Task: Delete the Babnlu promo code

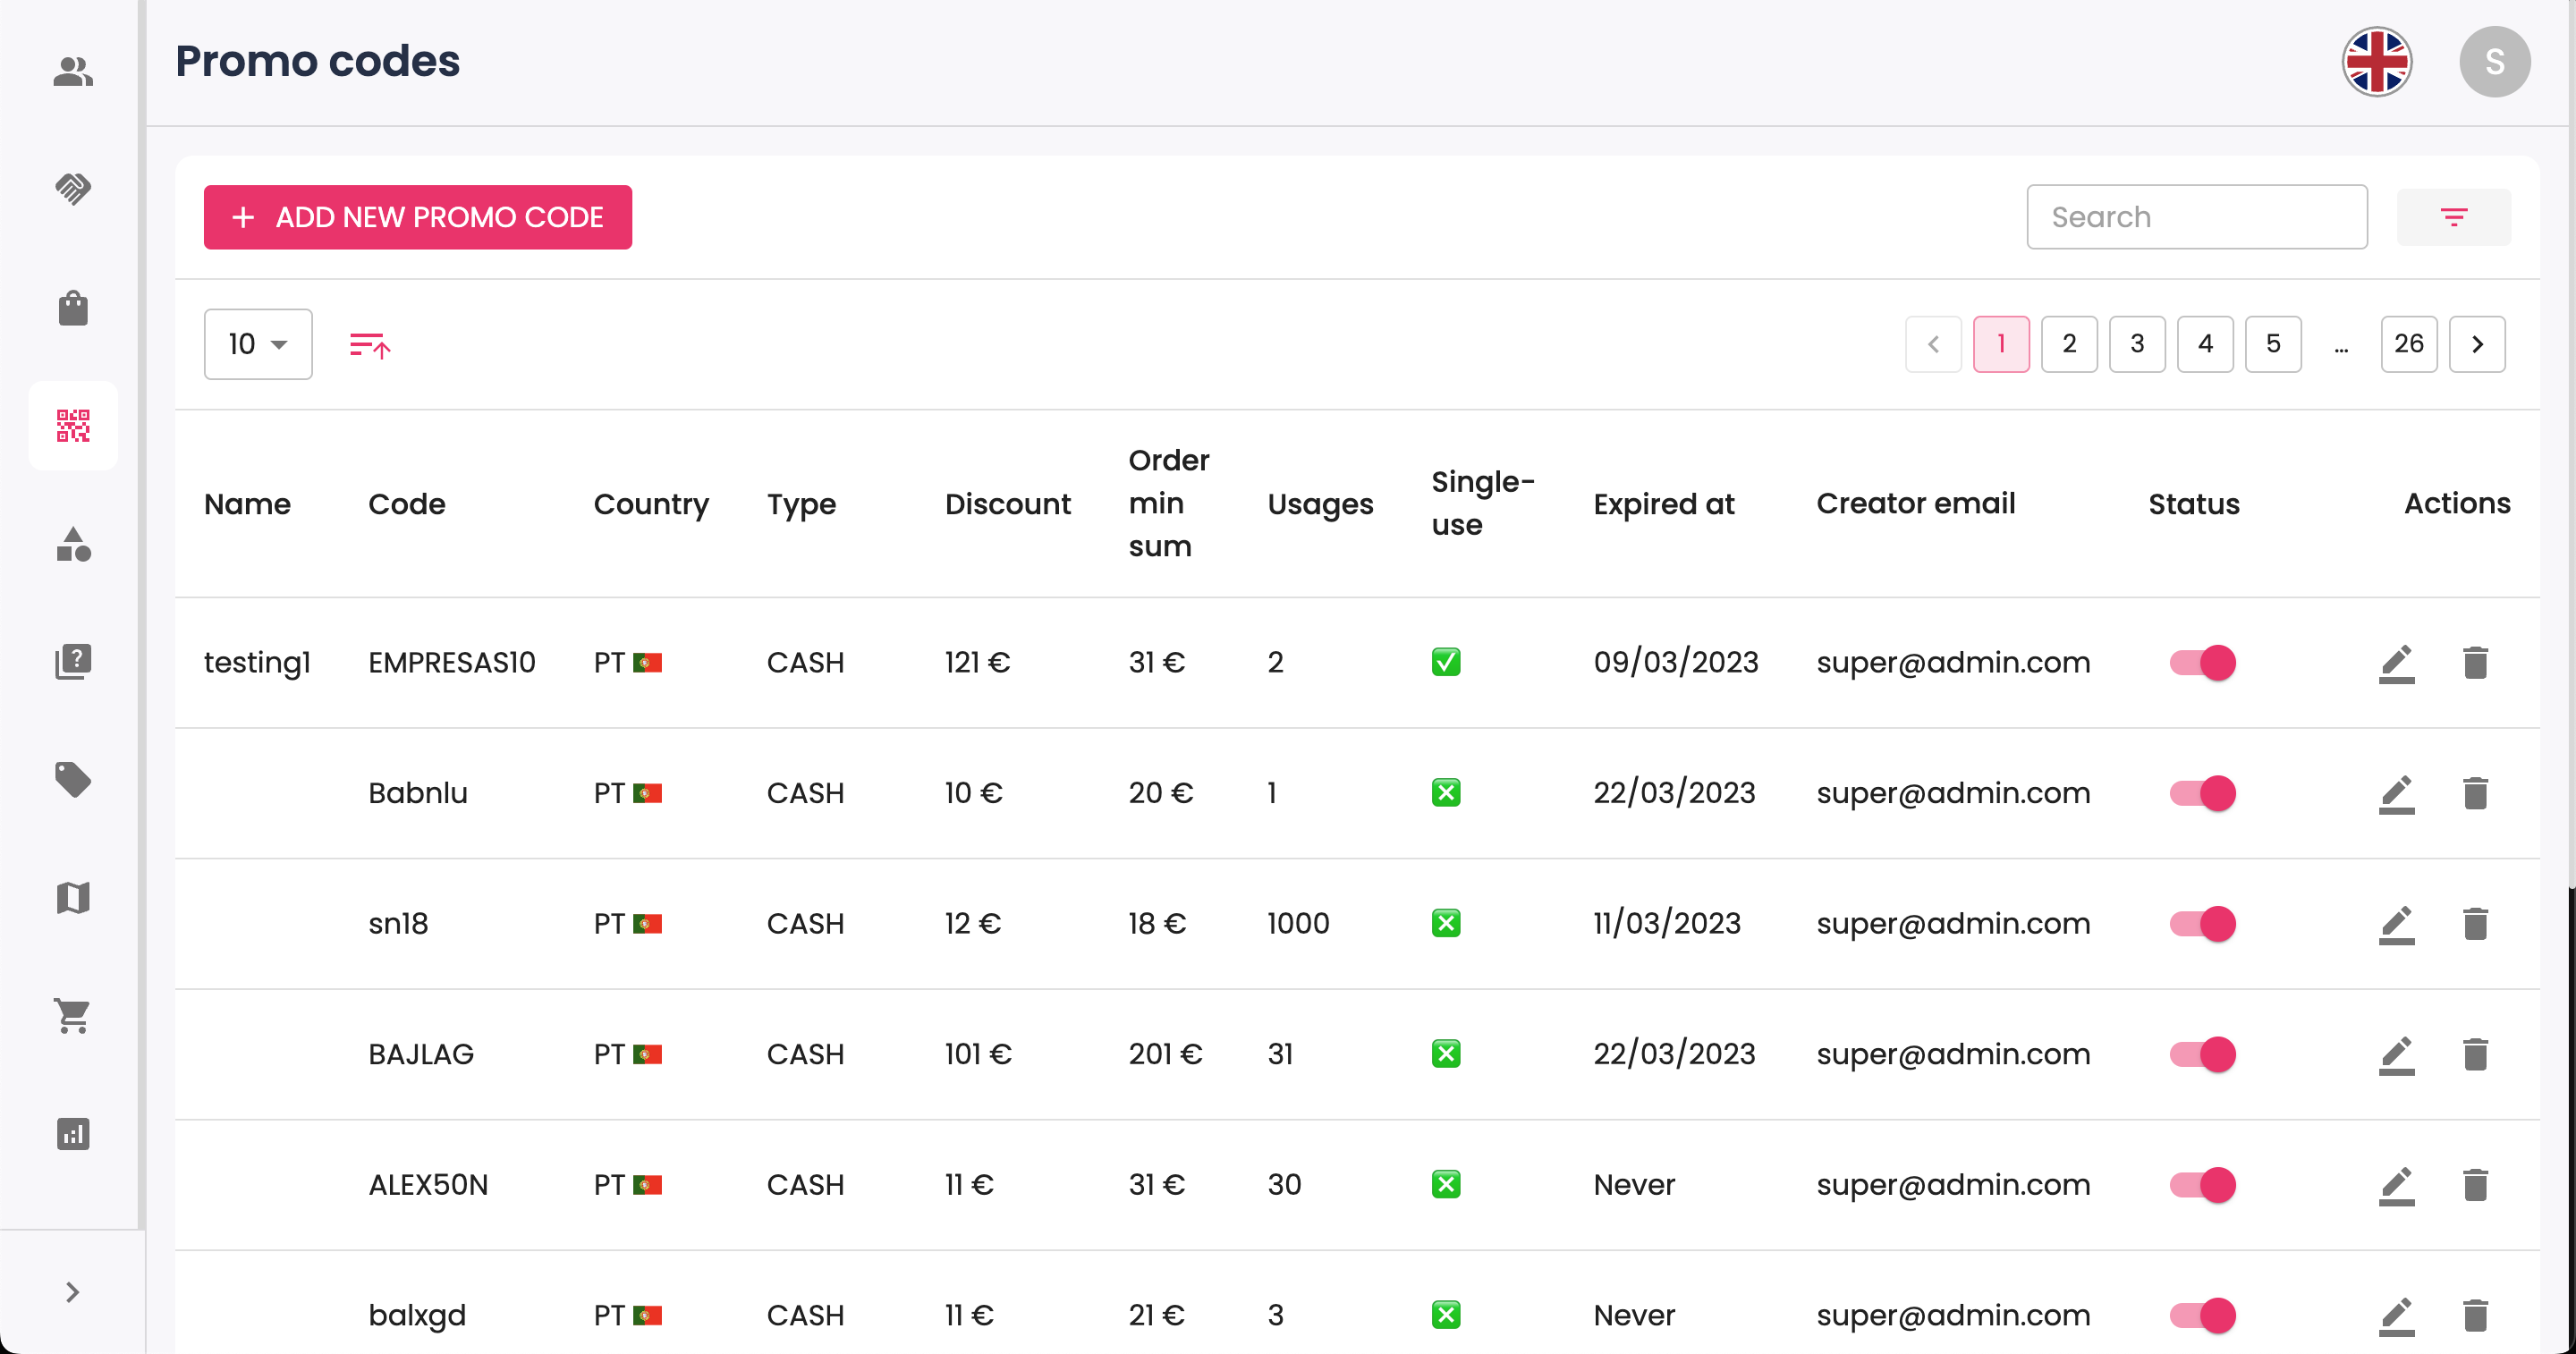Action: pyautogui.click(x=2475, y=793)
